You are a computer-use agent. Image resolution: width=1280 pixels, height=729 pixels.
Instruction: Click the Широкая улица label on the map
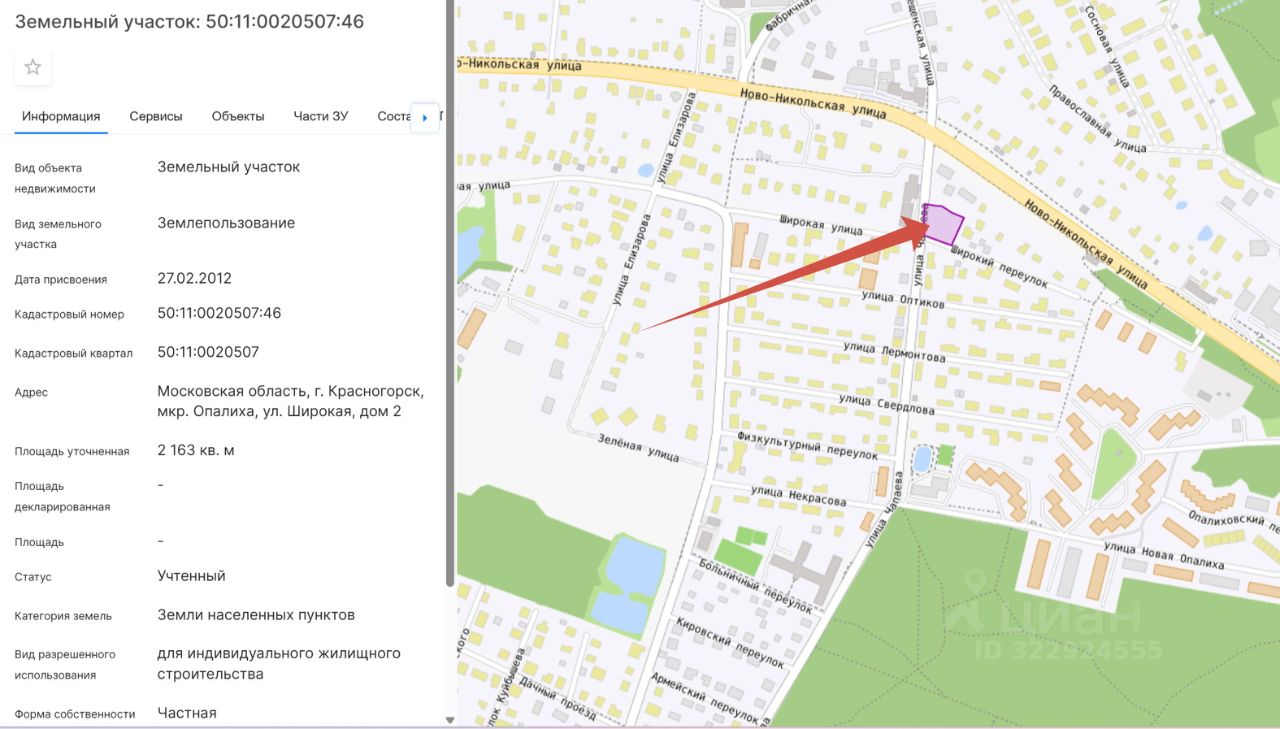820,225
